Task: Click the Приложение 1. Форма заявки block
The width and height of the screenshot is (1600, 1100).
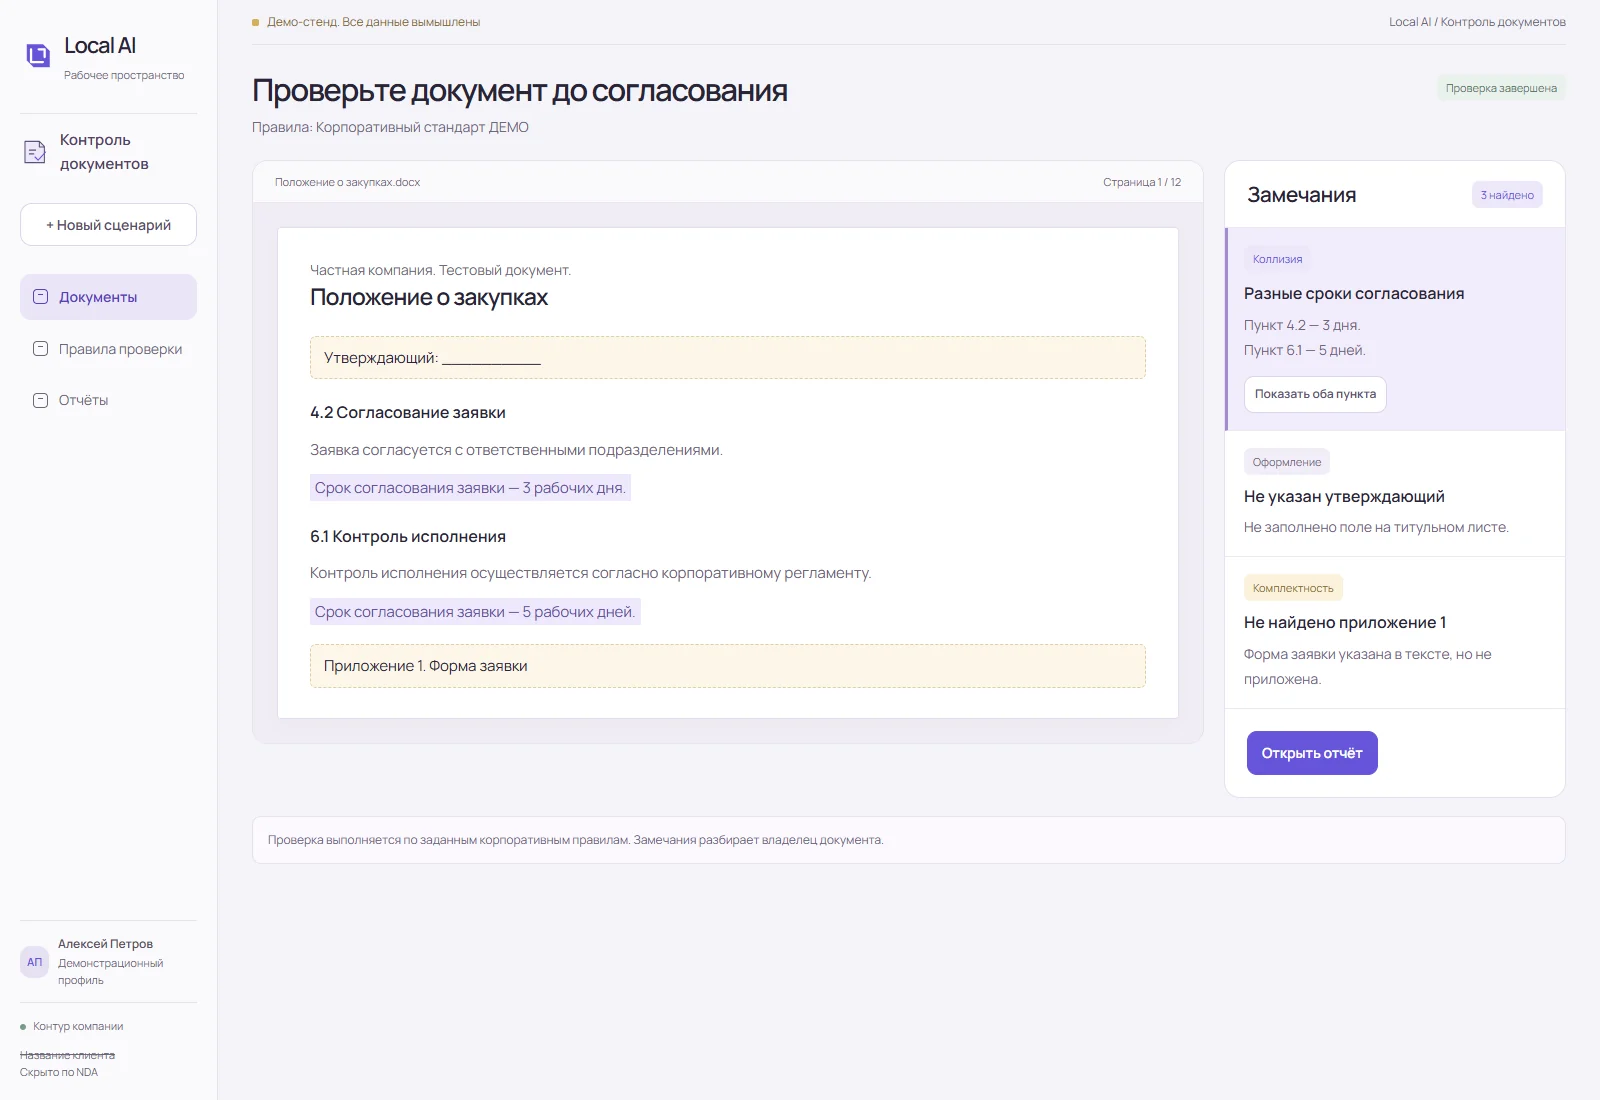Action: pyautogui.click(x=727, y=666)
